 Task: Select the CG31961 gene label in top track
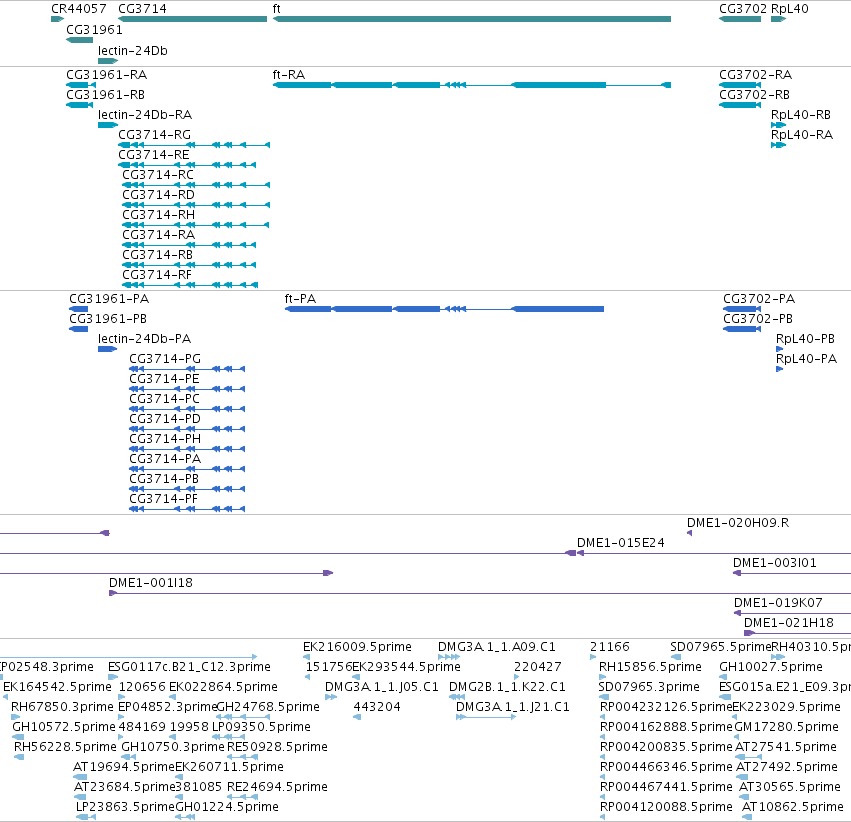click(x=94, y=30)
